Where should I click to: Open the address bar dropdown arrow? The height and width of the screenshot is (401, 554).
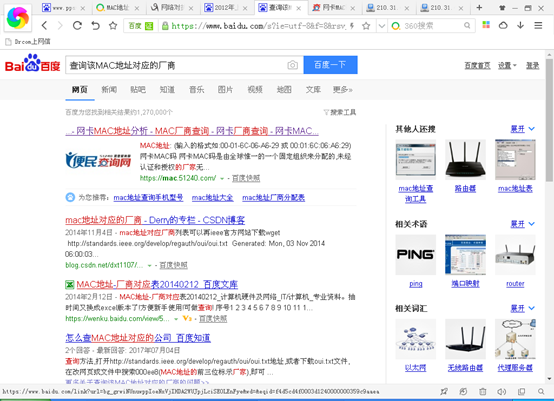point(382,26)
